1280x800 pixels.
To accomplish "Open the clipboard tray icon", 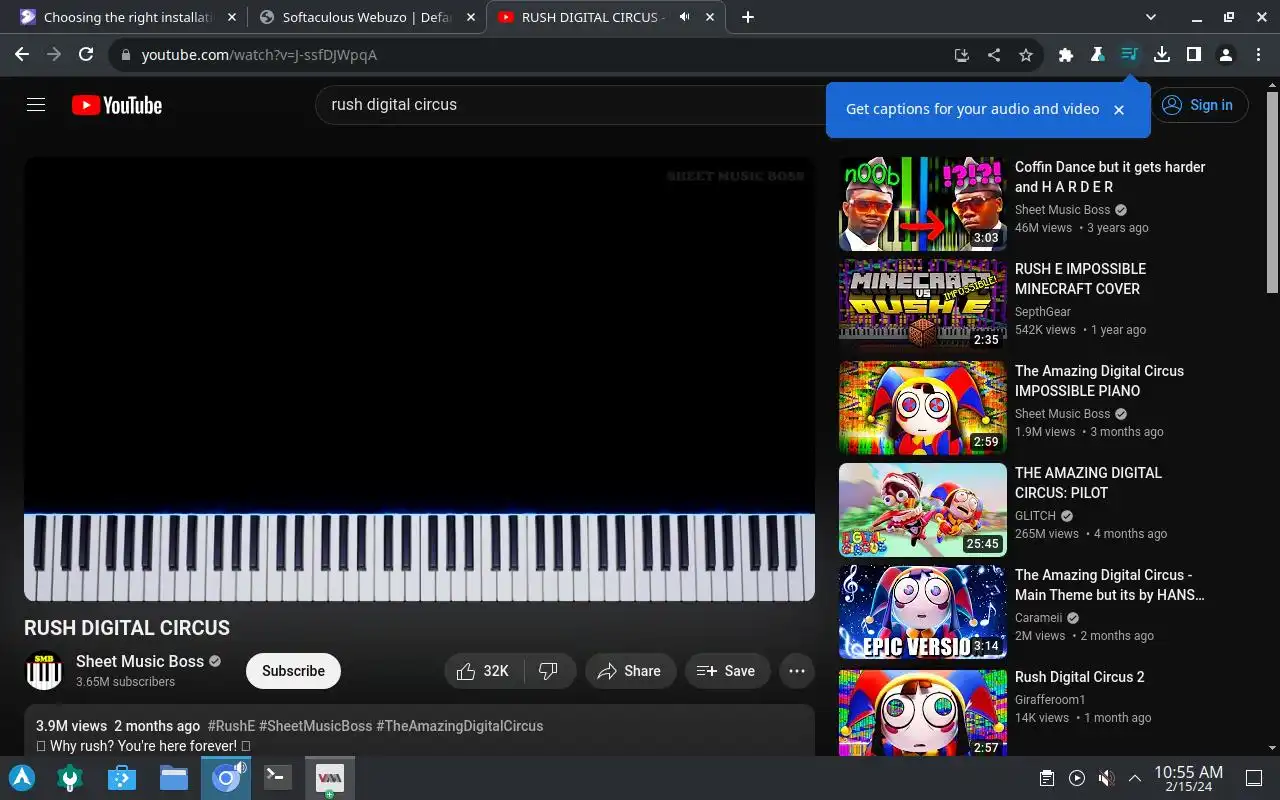I will (x=1047, y=778).
